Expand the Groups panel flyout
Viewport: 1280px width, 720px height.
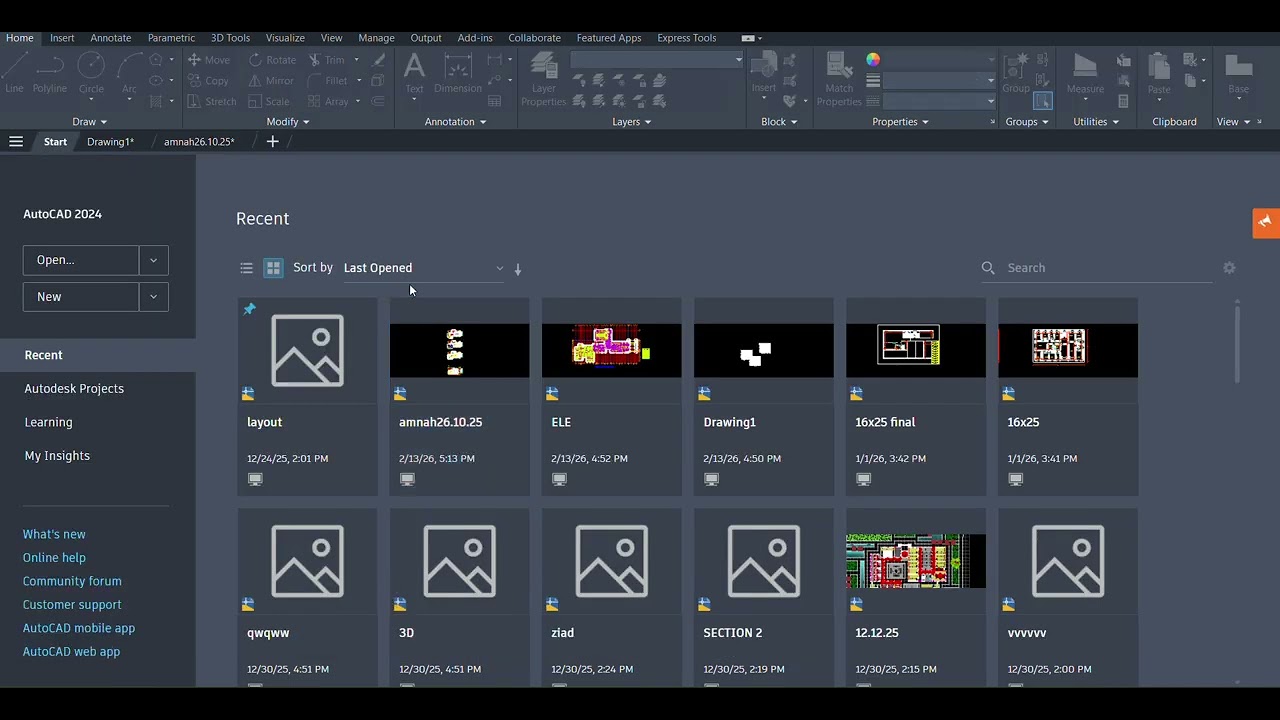[1027, 122]
